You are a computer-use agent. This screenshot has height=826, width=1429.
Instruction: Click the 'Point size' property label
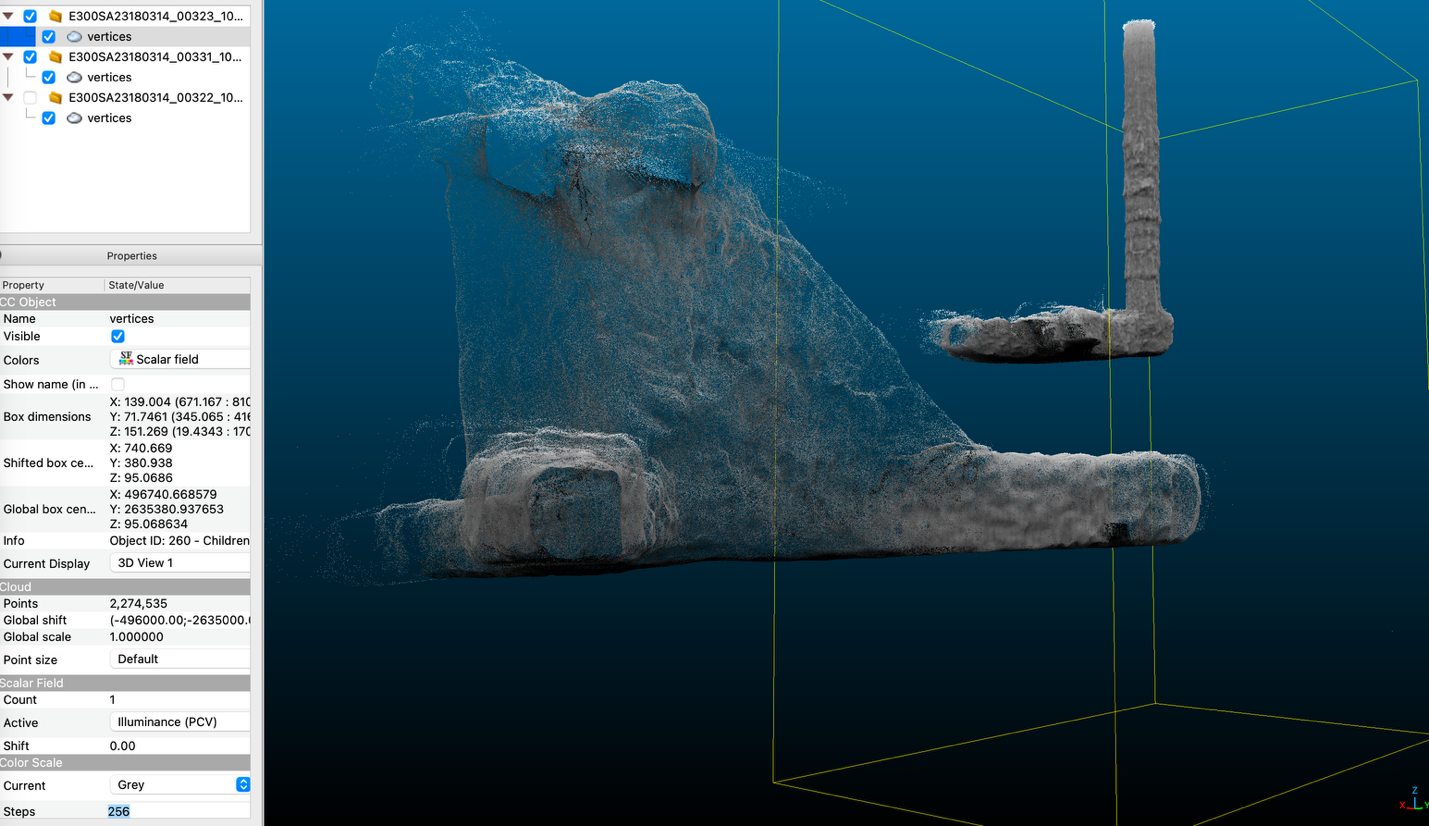30,660
